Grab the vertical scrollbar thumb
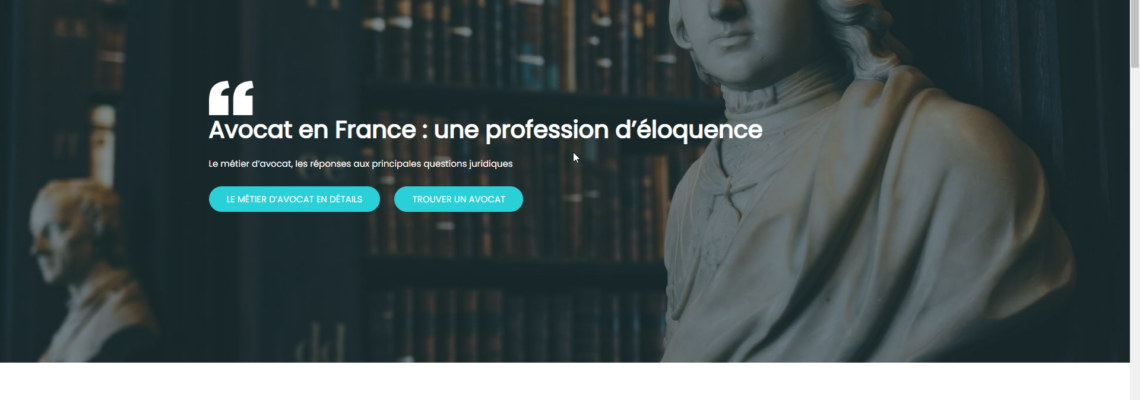The image size is (1140, 400). point(1135,33)
